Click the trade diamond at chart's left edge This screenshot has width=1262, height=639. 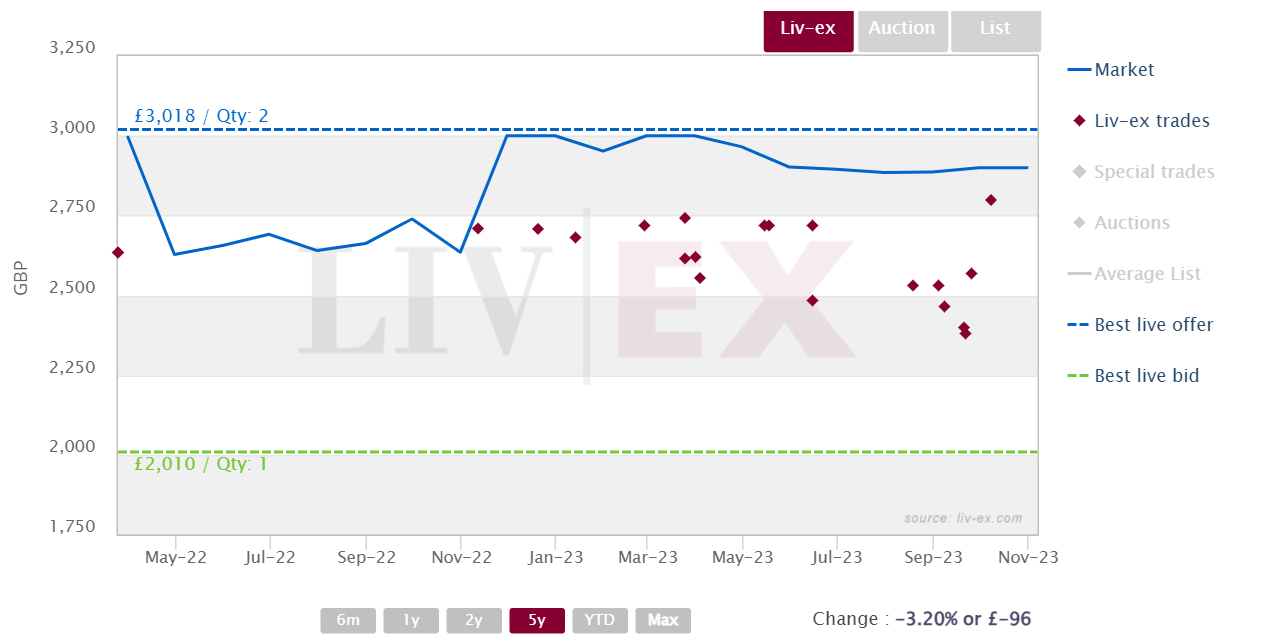coord(118,253)
